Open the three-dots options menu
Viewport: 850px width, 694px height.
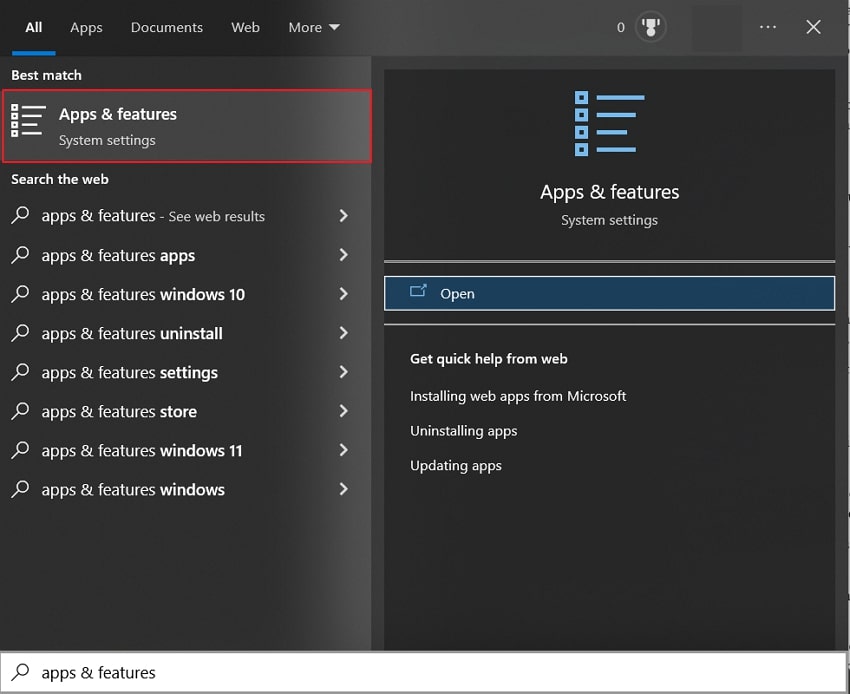click(x=768, y=27)
